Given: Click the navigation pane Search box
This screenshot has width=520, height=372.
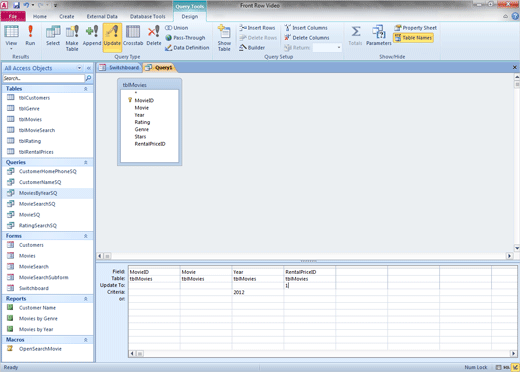Looking at the screenshot, I should point(44,78).
